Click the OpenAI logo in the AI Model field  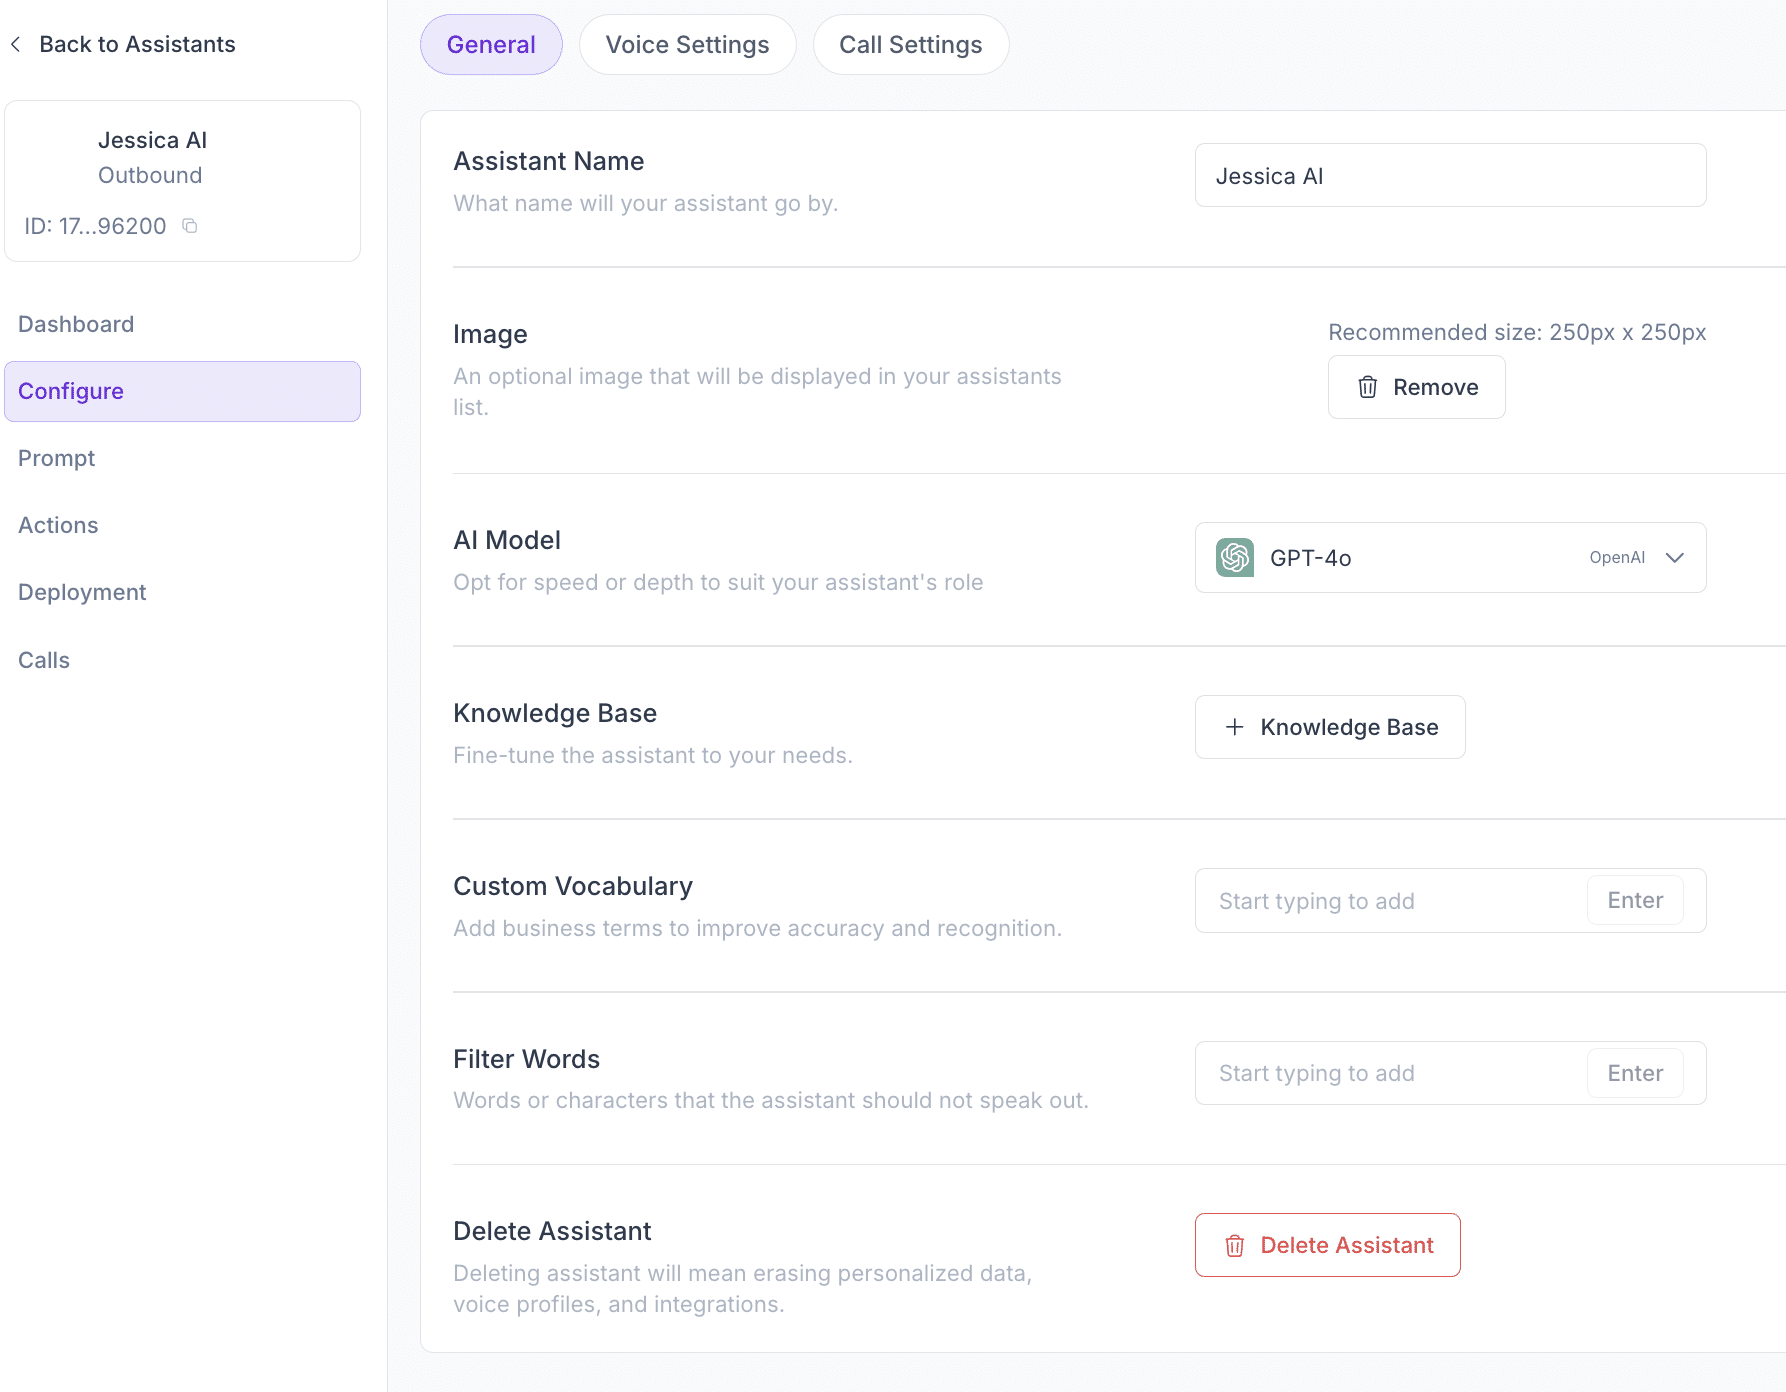pos(1235,558)
